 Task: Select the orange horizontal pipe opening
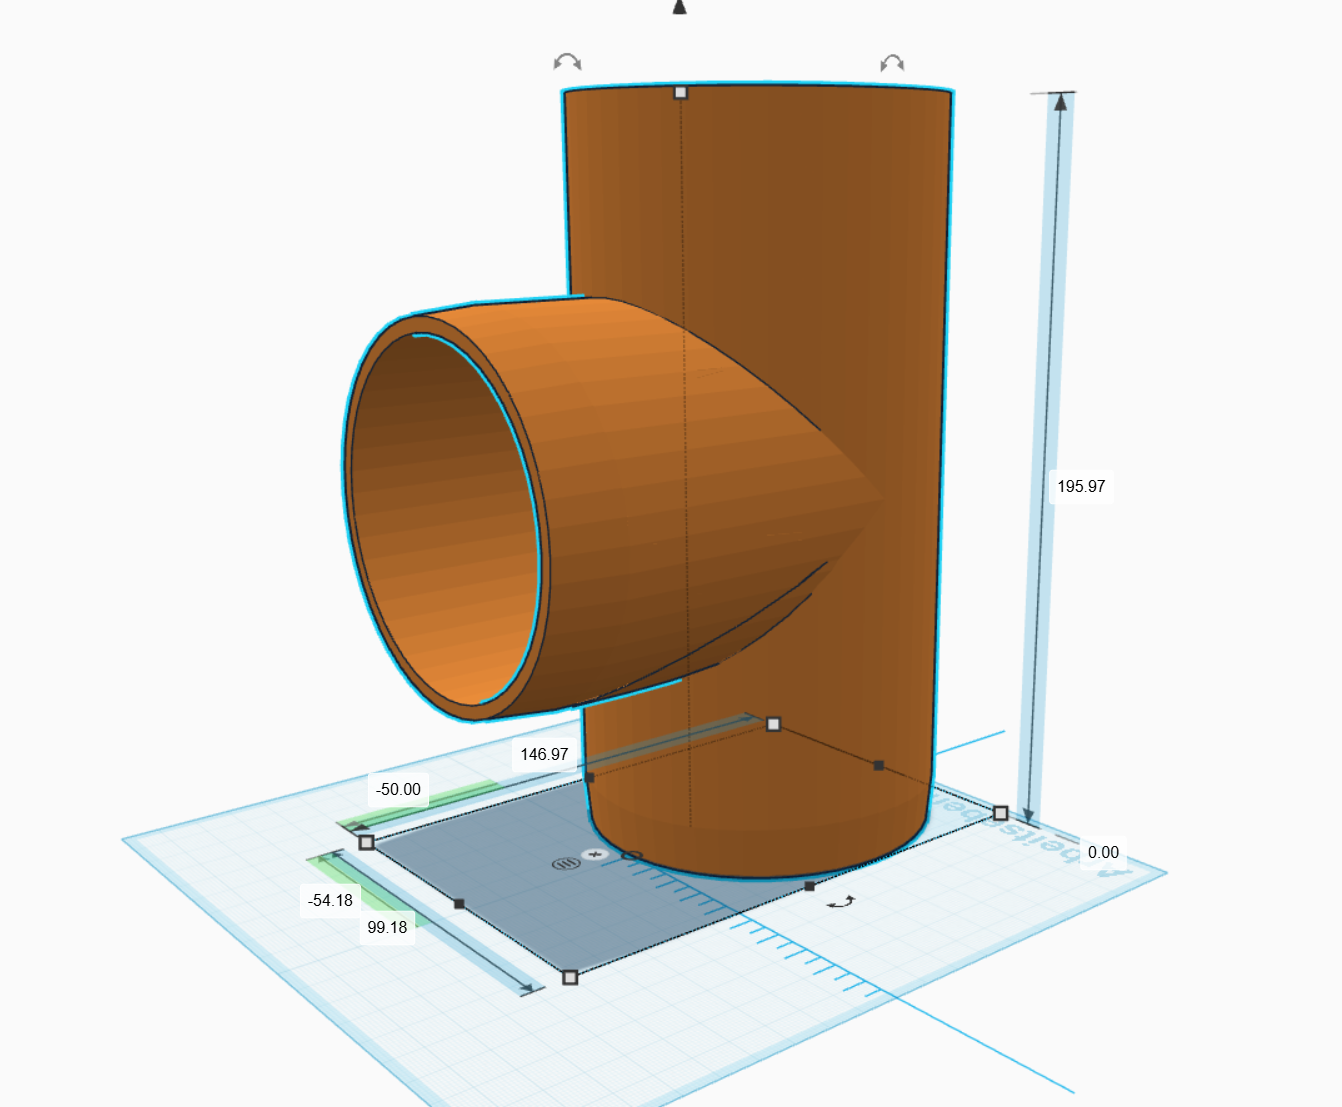(445, 518)
